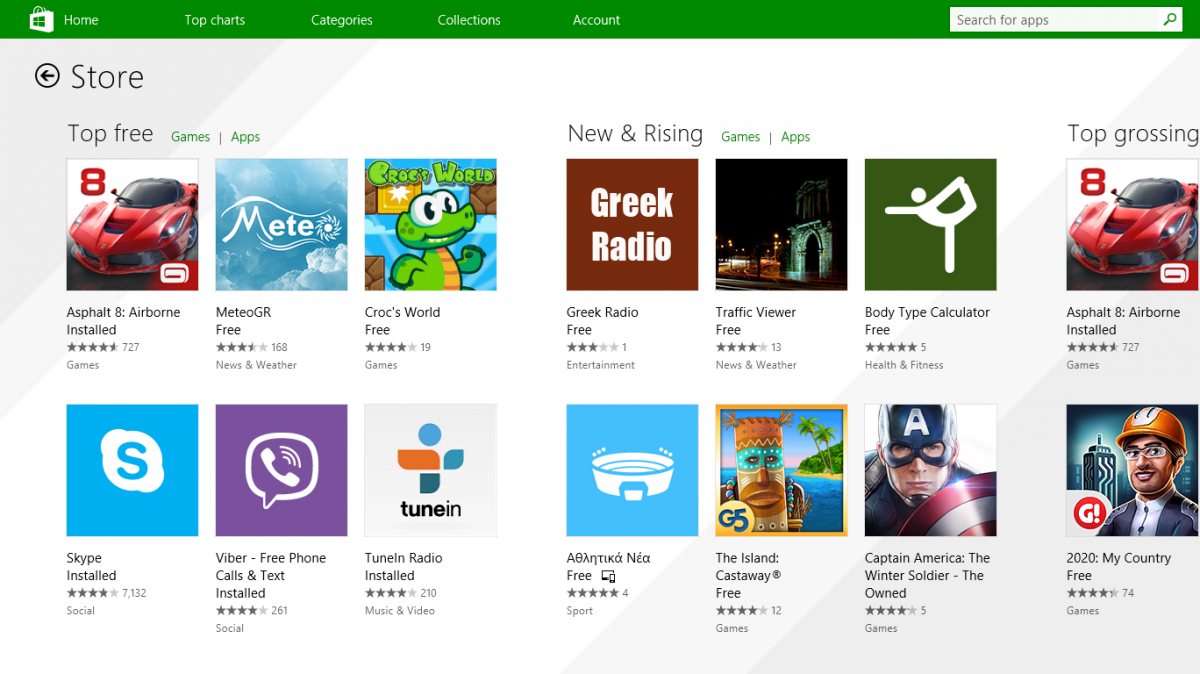Open Asphalt 8 tile under Top free

coord(132,225)
